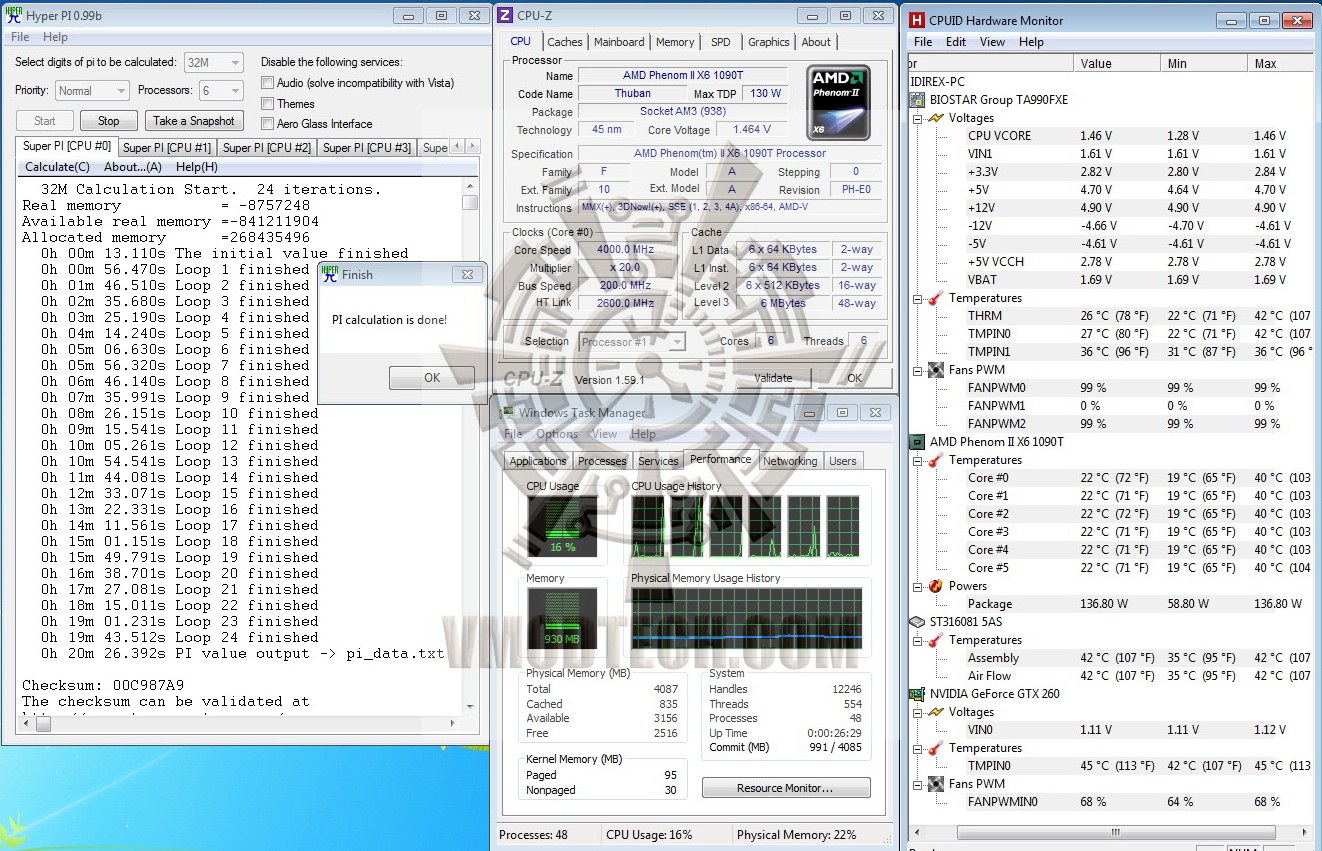Screen dimensions: 1322x851
Task: Open the Options menu in Task Manager
Action: pyautogui.click(x=557, y=434)
